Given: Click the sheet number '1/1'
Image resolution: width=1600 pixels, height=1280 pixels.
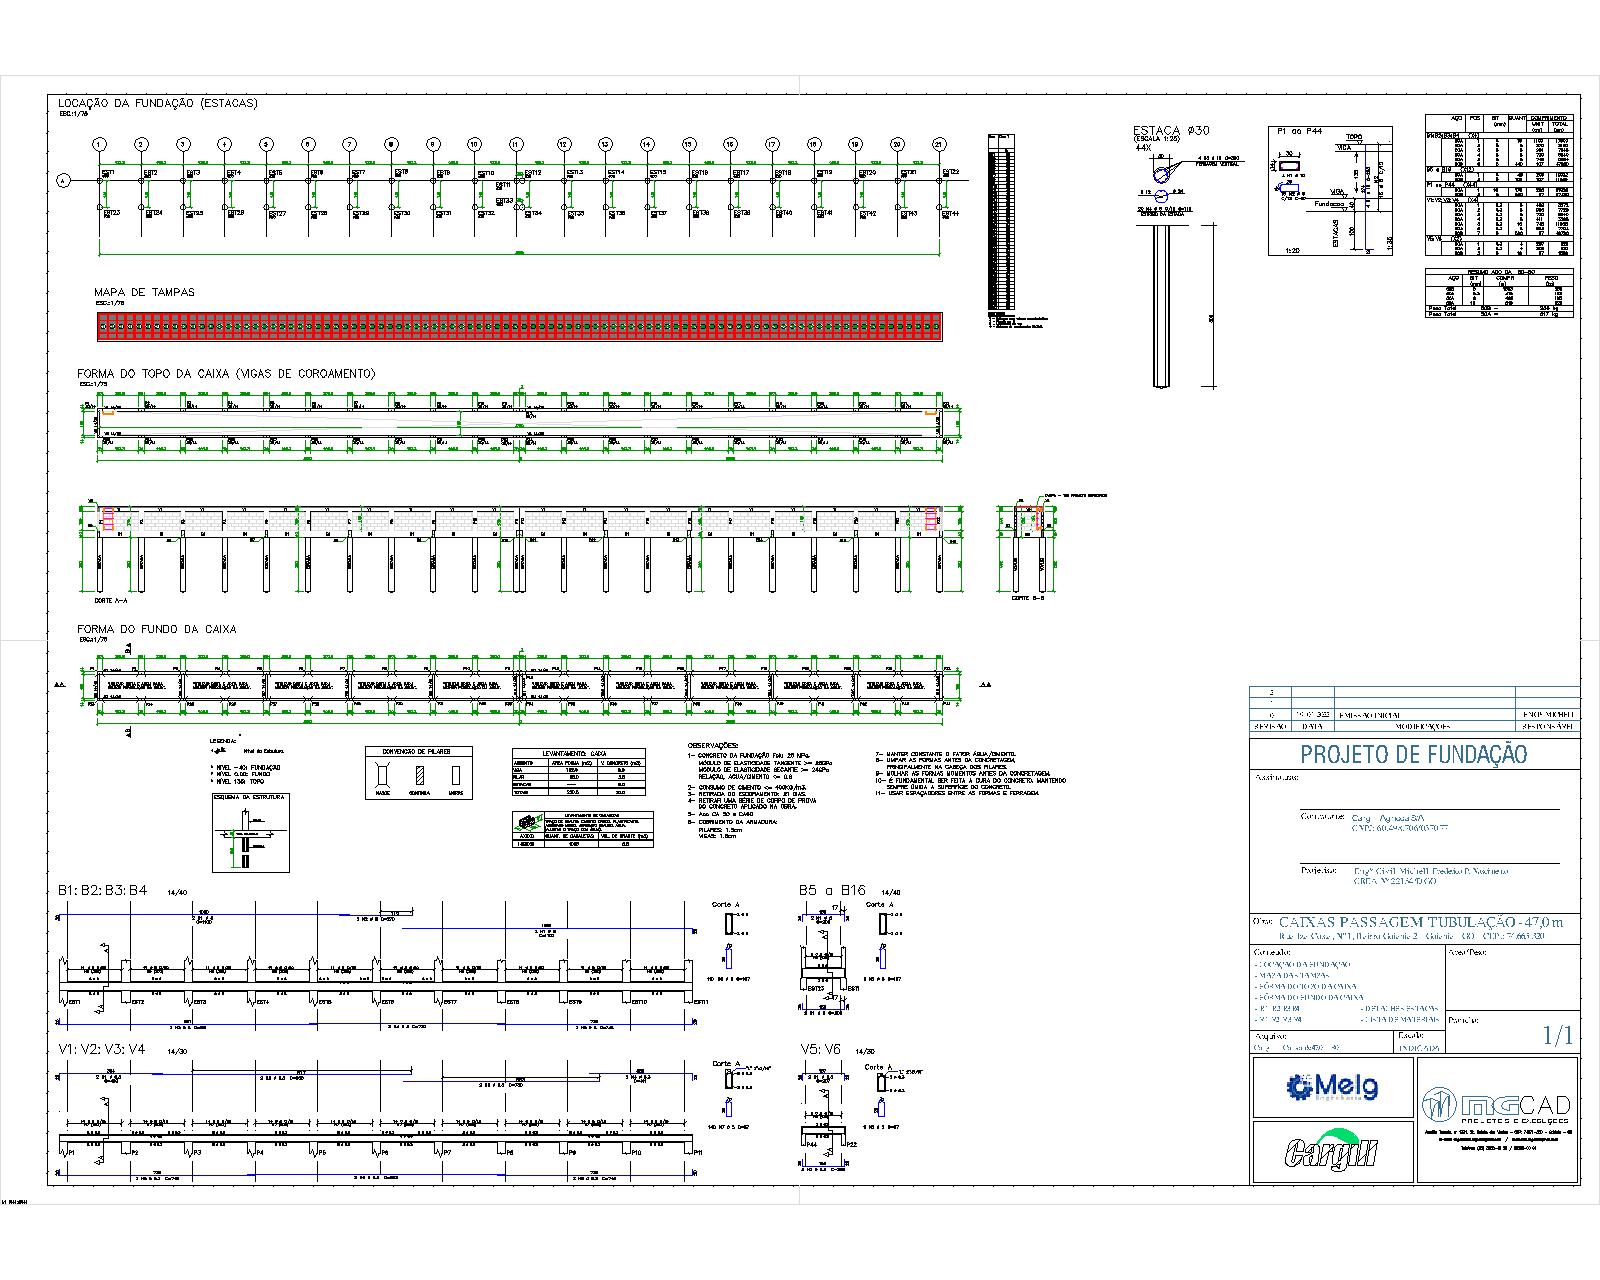Looking at the screenshot, I should (1558, 1036).
